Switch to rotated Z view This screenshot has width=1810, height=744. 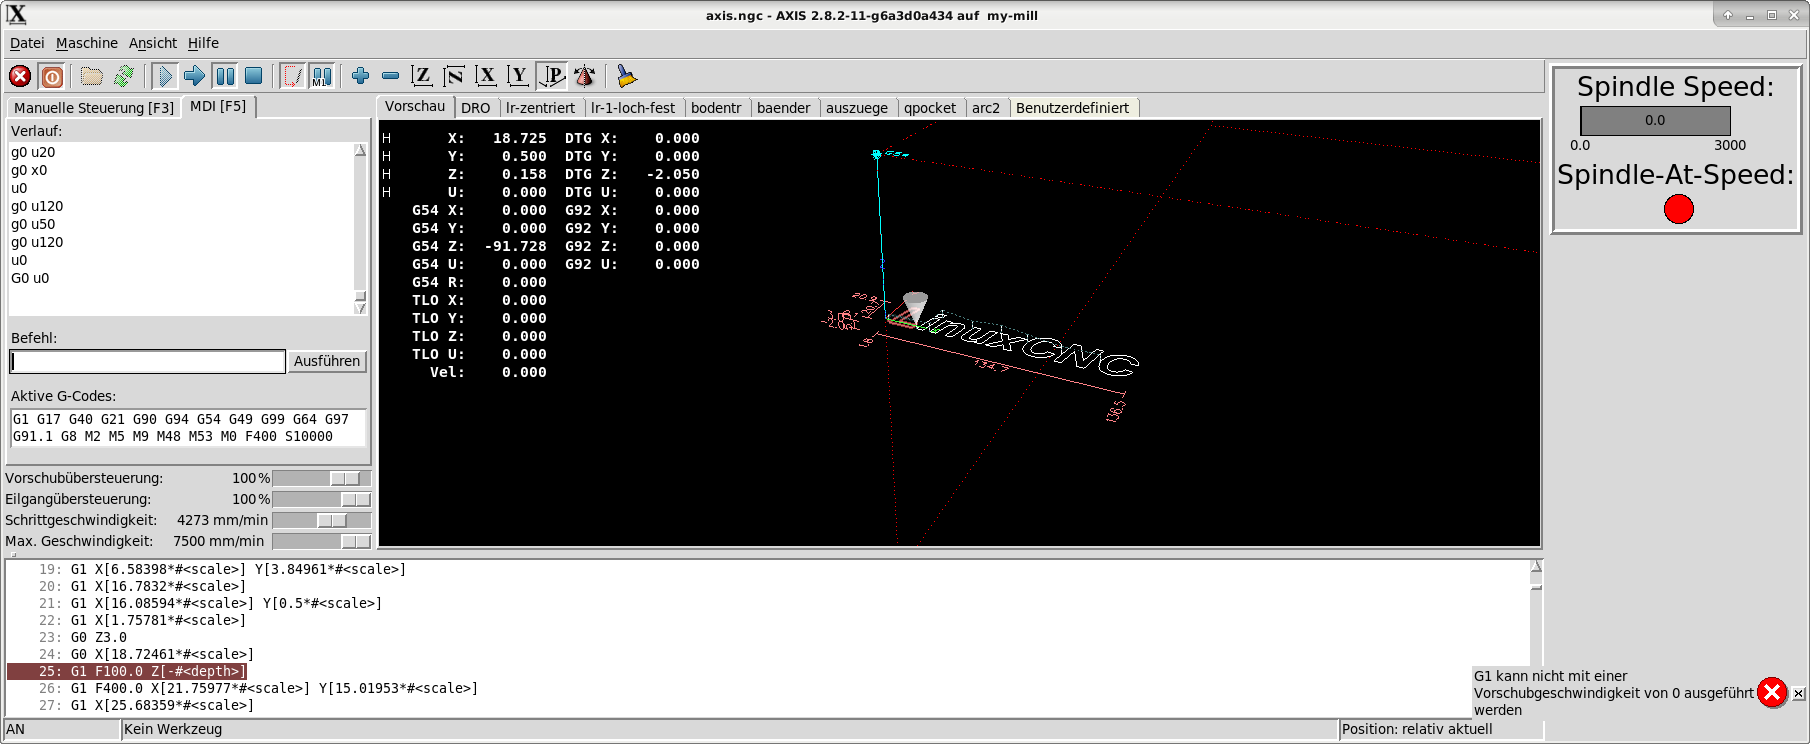pyautogui.click(x=454, y=76)
